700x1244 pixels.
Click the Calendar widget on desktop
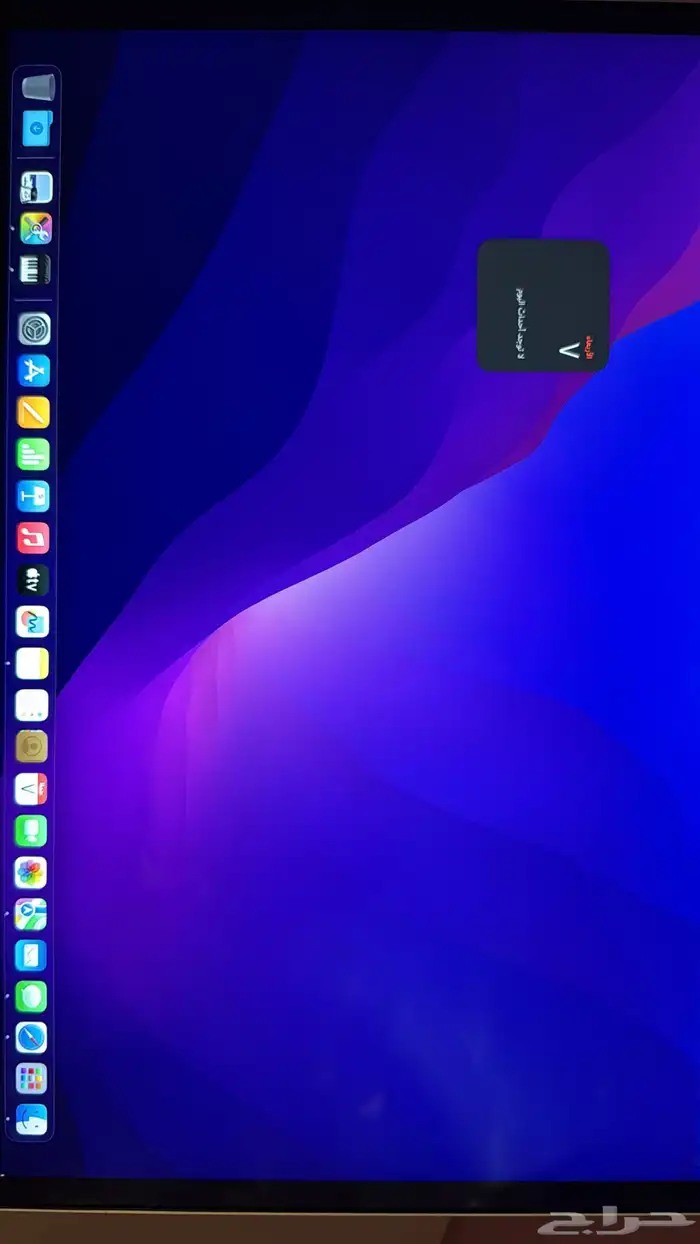[x=543, y=306]
